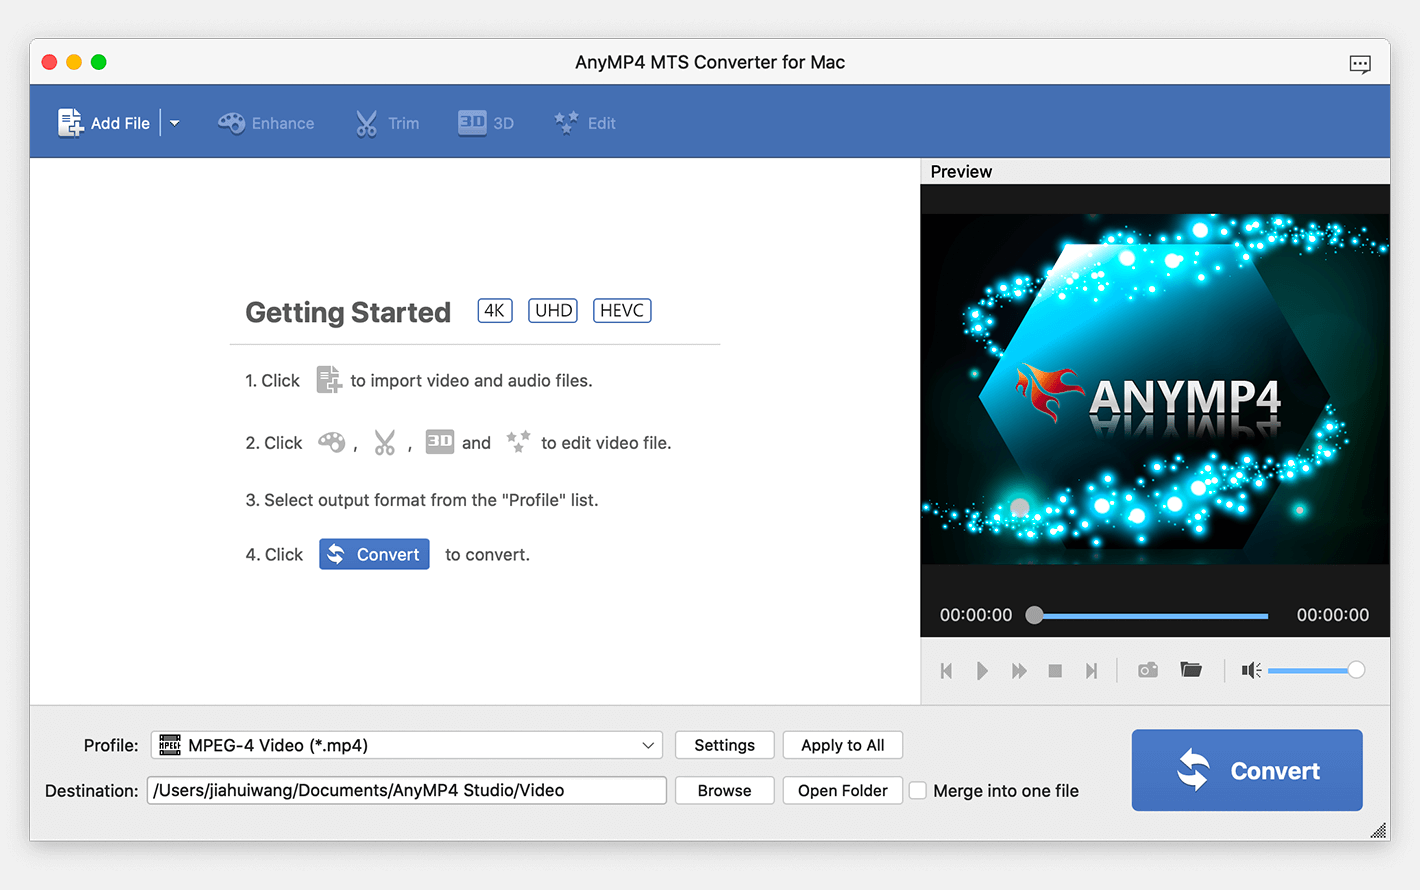Adjust the volume slider handle
The height and width of the screenshot is (890, 1420).
(x=1356, y=670)
